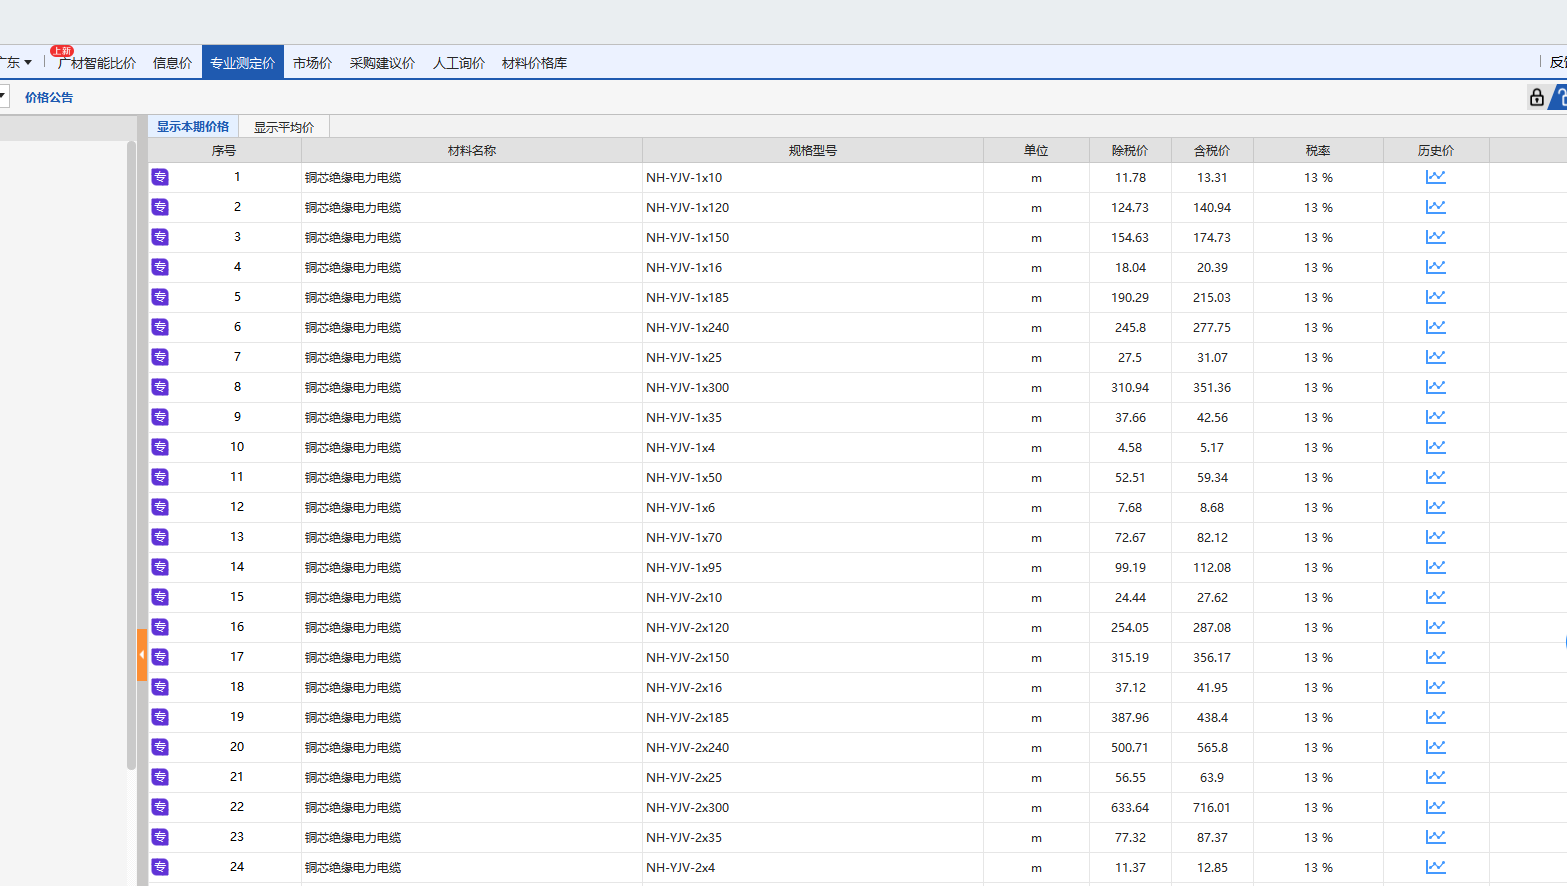Open history chart icon for NH-YJV-2x4
1567x886 pixels.
[1435, 867]
